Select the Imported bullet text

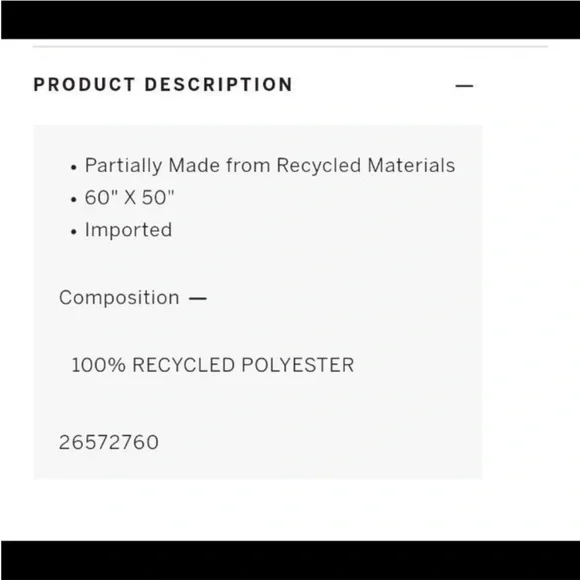point(128,230)
